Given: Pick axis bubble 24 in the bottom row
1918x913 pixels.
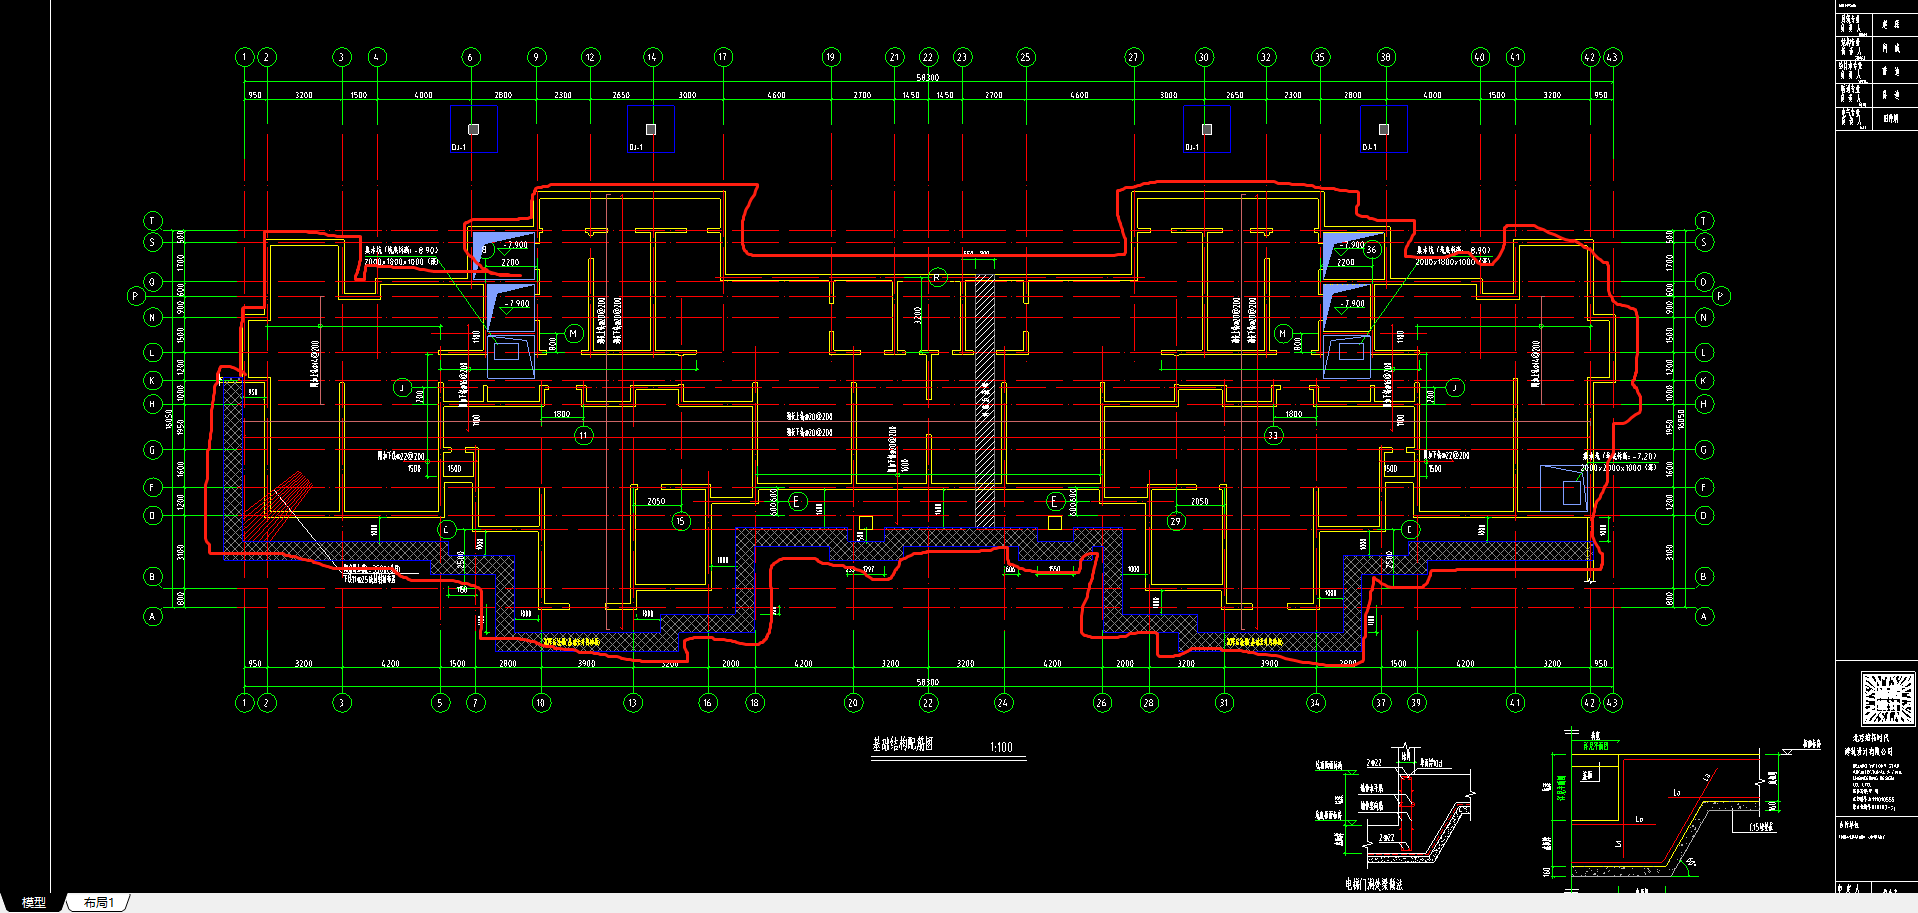Looking at the screenshot, I should click(1003, 703).
